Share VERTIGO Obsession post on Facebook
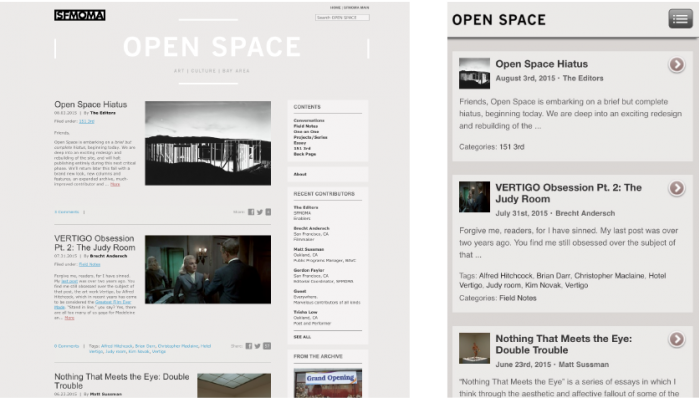Screen dimensions: 700x398 [249, 346]
